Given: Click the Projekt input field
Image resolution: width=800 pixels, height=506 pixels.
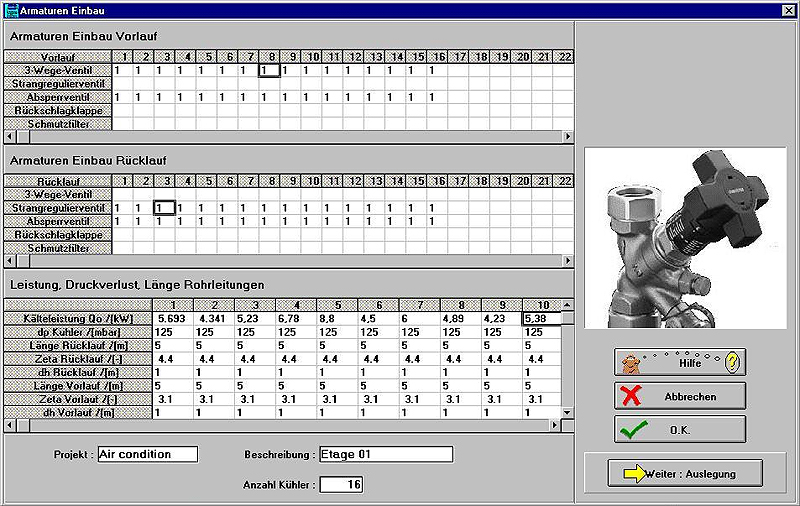Looking at the screenshot, I should (147, 454).
